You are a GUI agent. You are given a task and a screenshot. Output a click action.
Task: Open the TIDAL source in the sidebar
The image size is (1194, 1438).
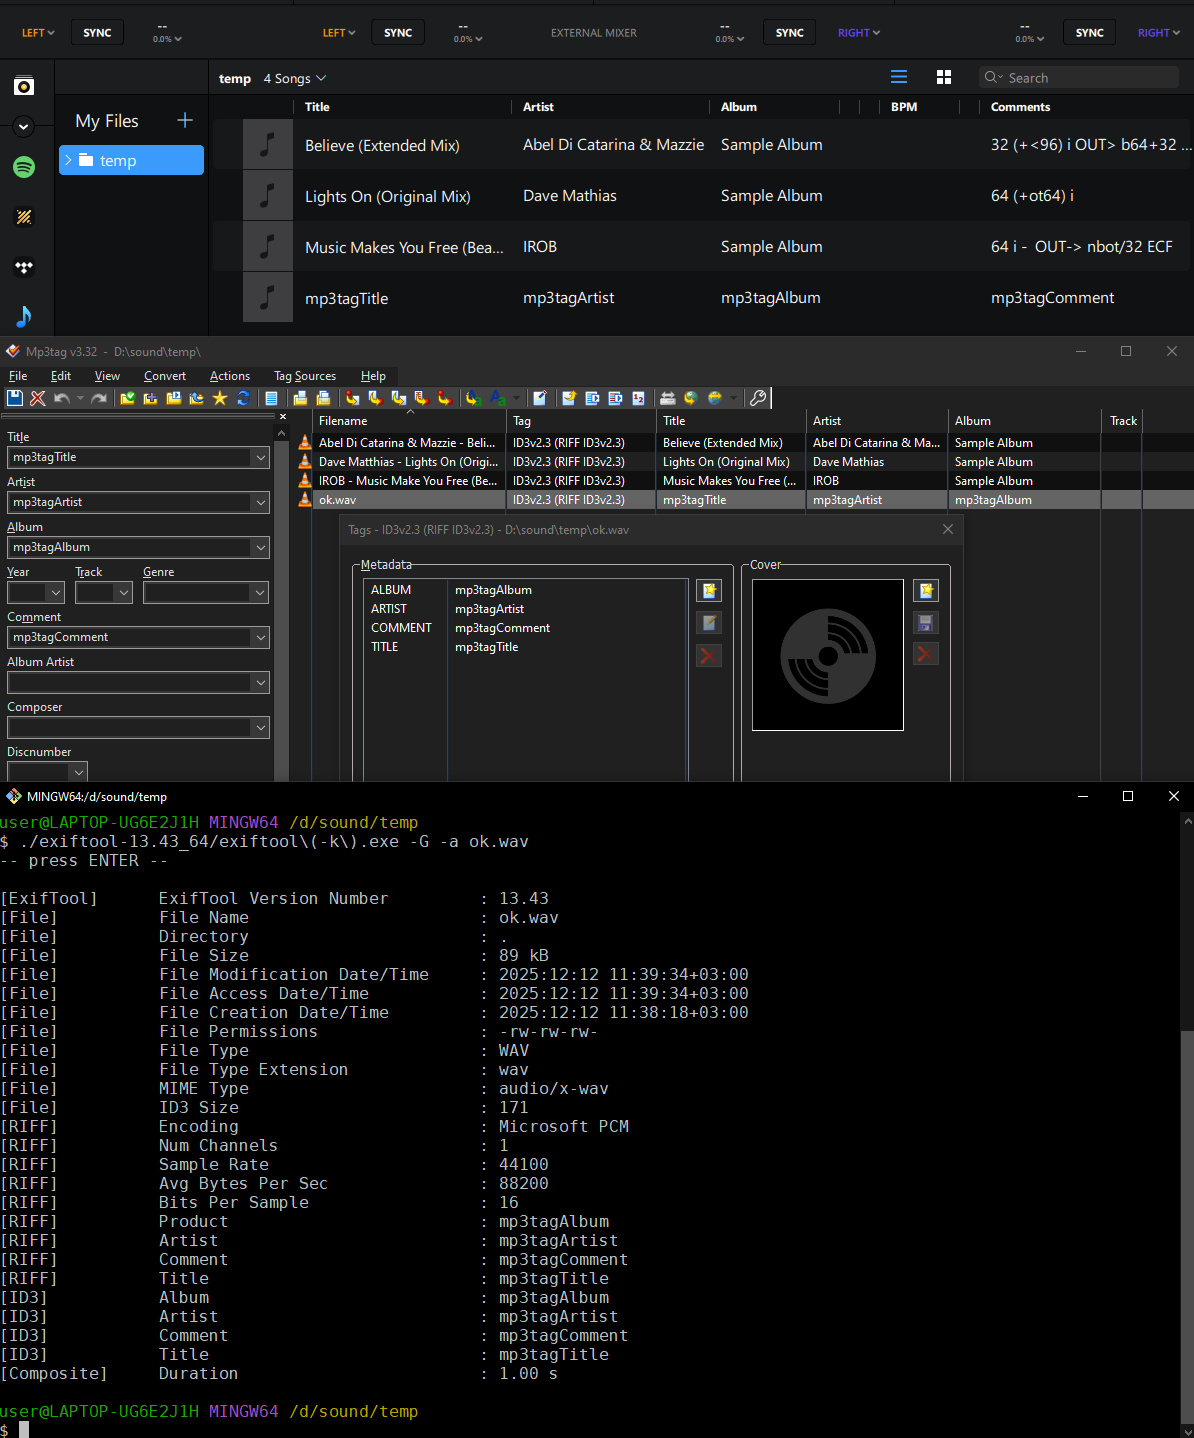click(24, 267)
